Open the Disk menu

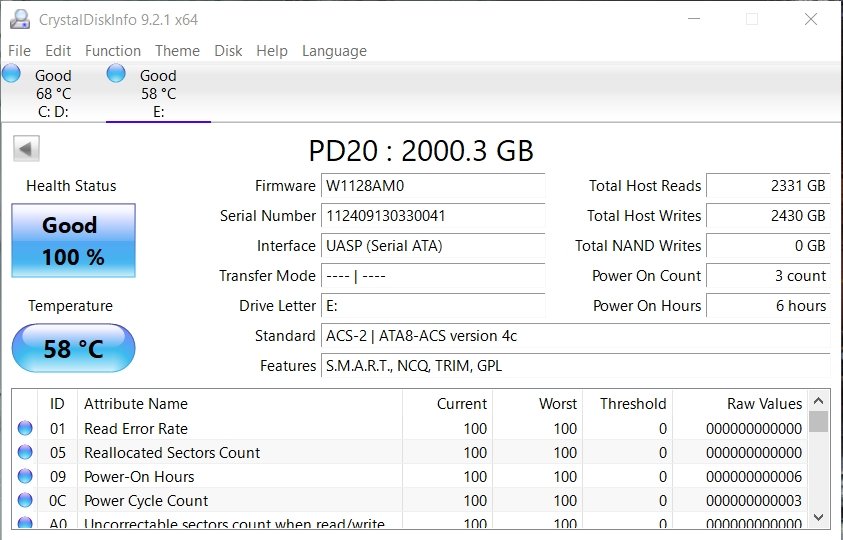228,51
